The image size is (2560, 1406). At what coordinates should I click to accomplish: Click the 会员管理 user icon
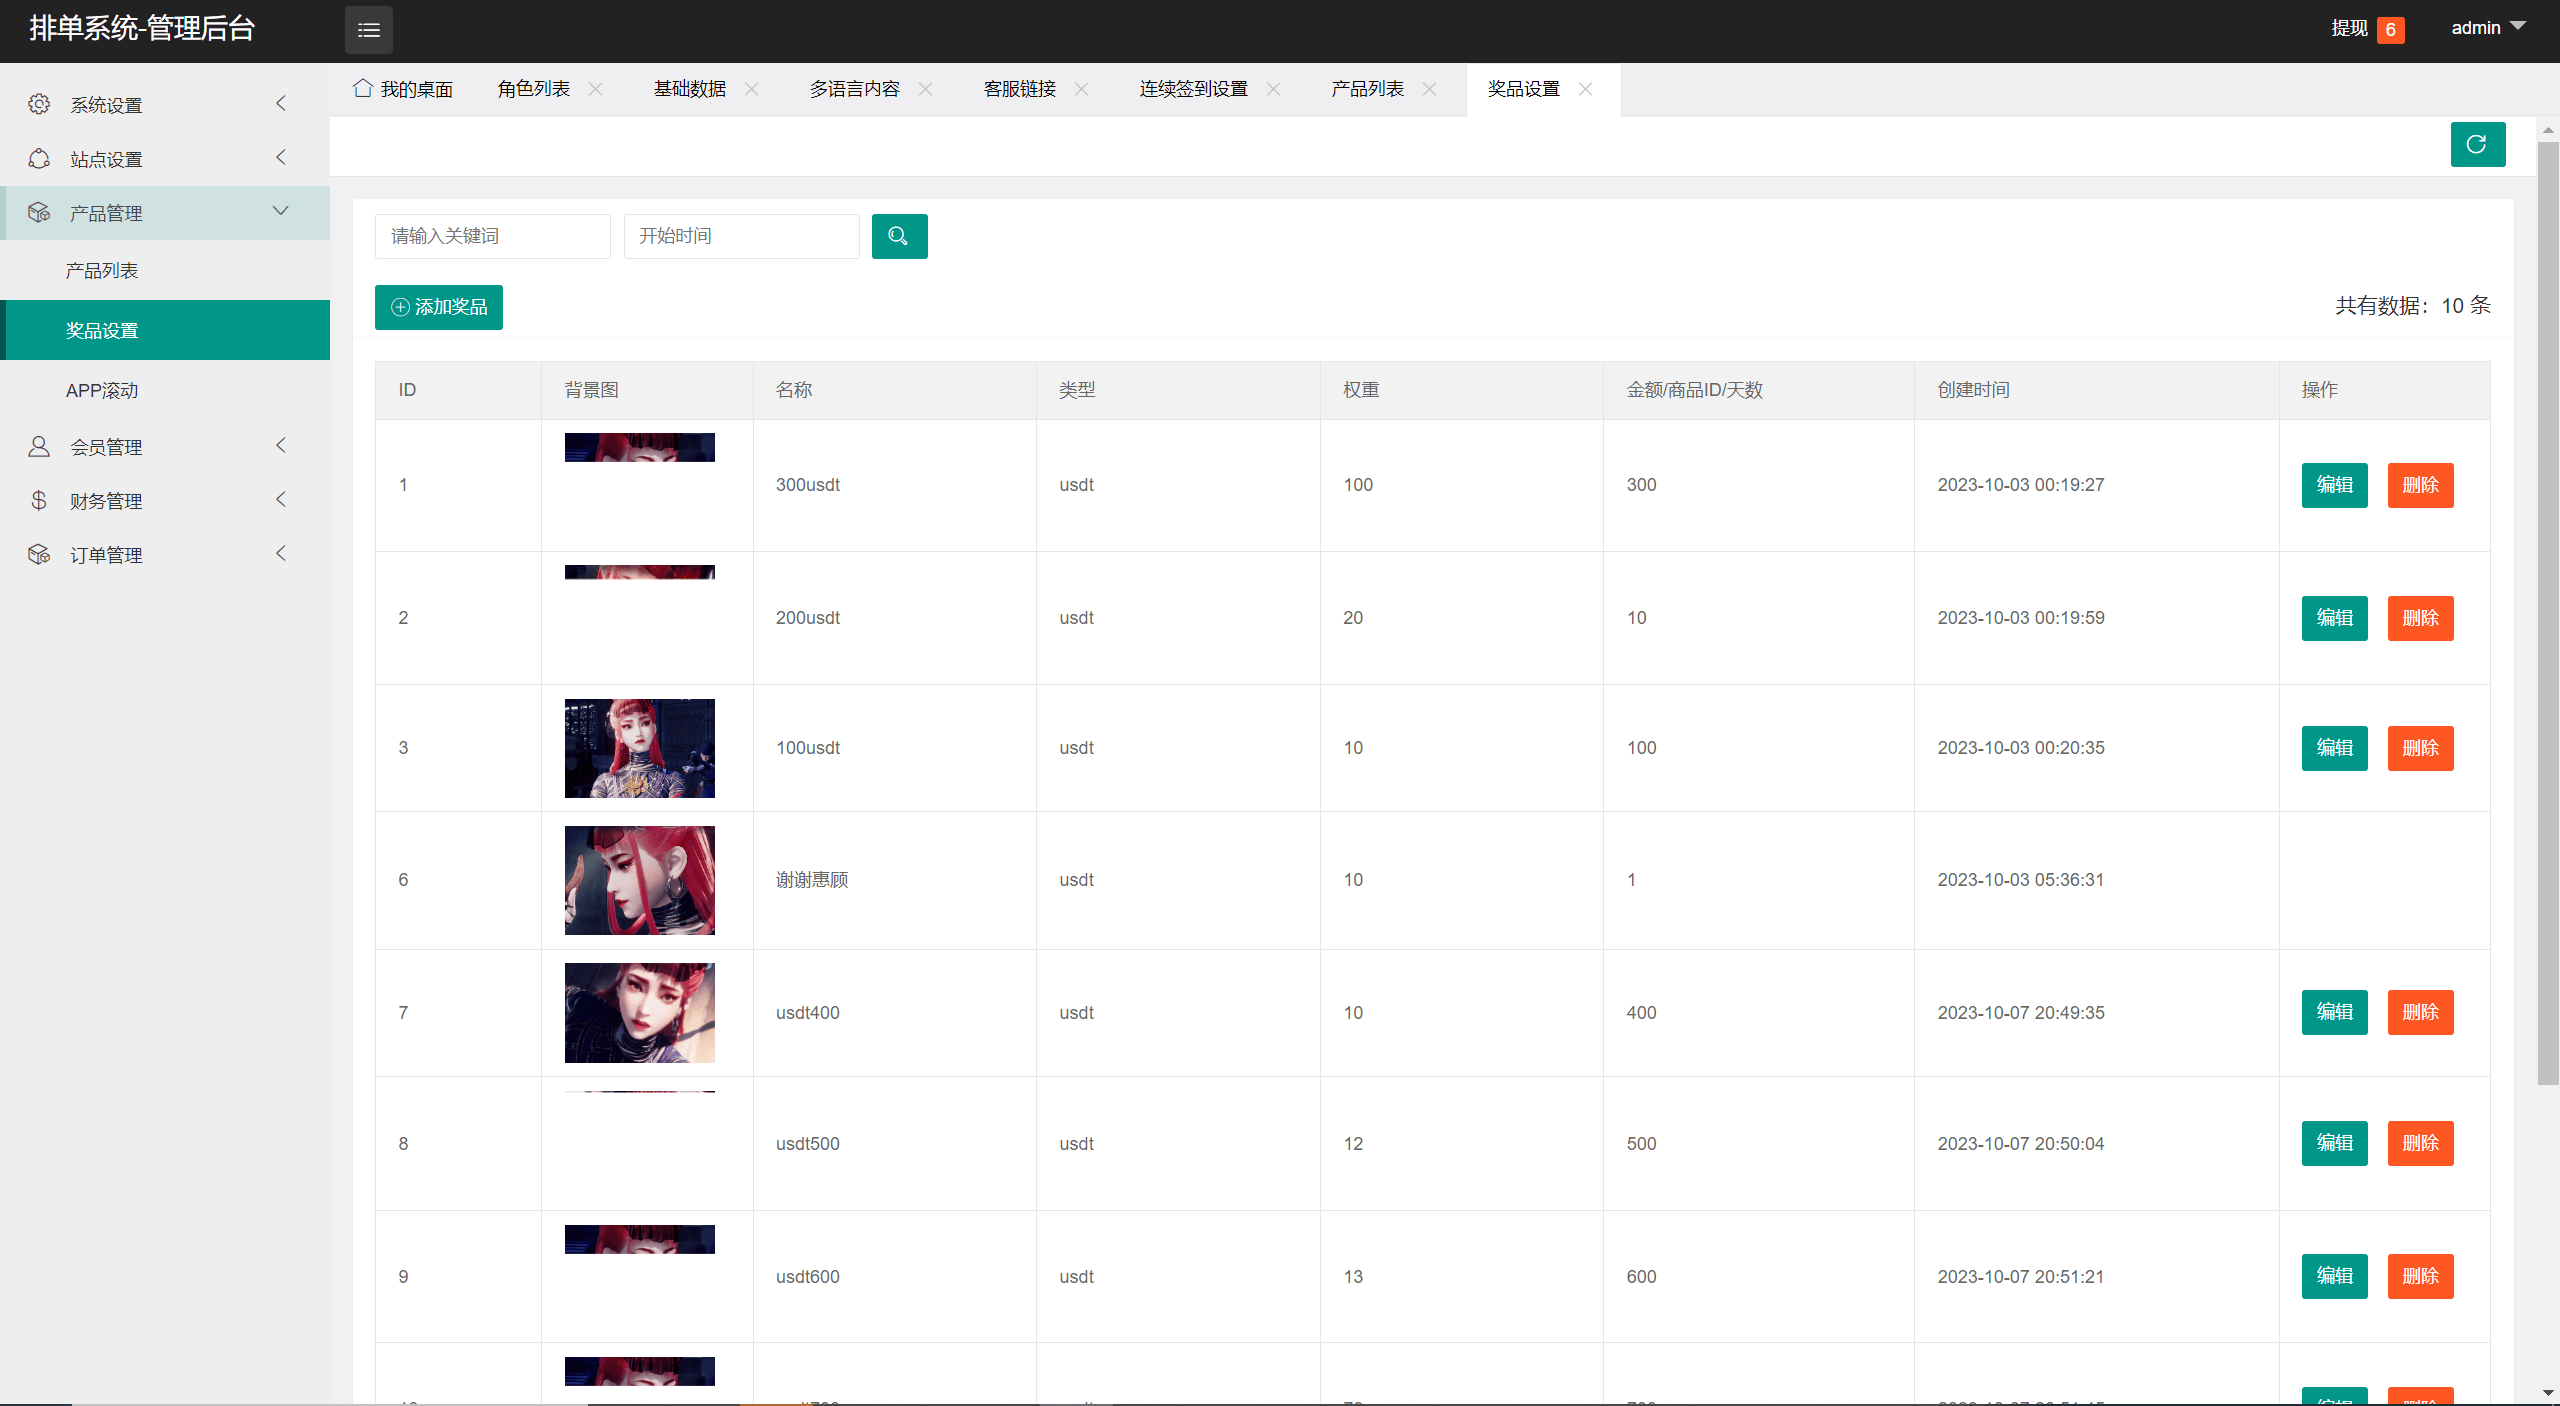pos(39,446)
